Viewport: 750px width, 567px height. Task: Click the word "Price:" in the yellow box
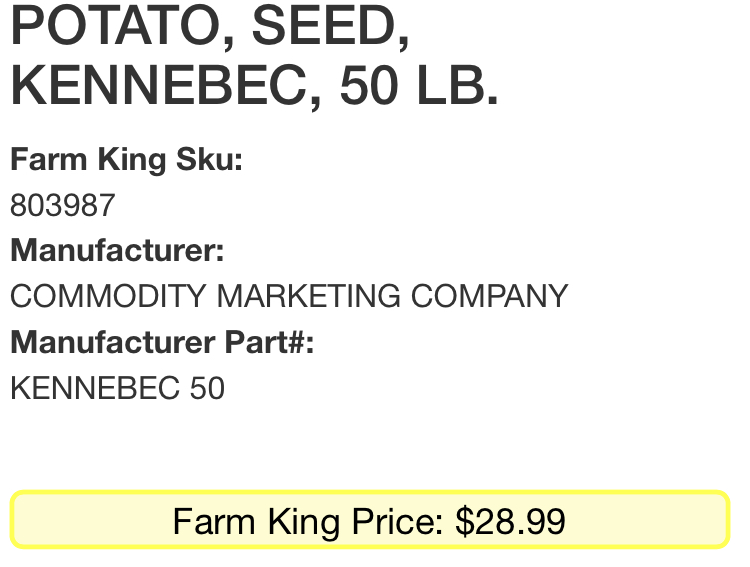coord(397,521)
